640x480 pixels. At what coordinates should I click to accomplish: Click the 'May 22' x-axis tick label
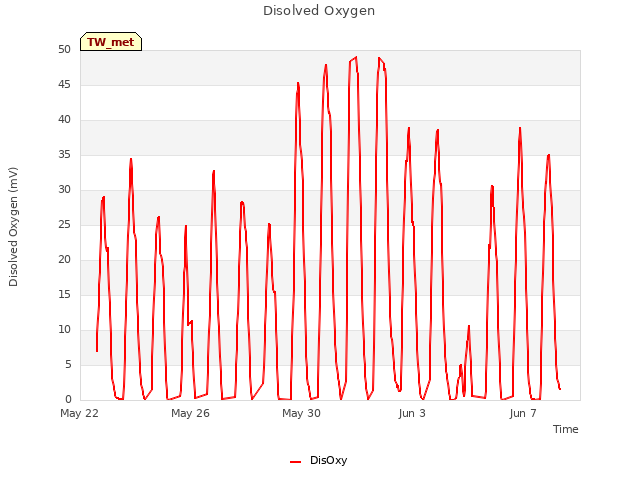(x=80, y=413)
